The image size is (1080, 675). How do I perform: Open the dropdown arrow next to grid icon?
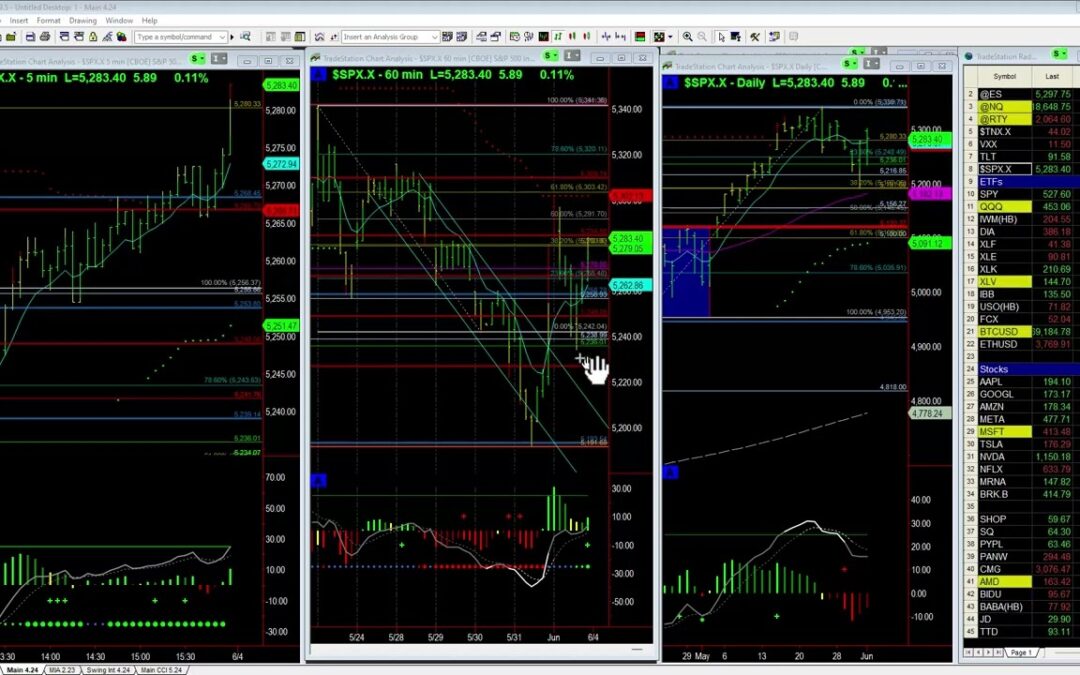coord(670,37)
